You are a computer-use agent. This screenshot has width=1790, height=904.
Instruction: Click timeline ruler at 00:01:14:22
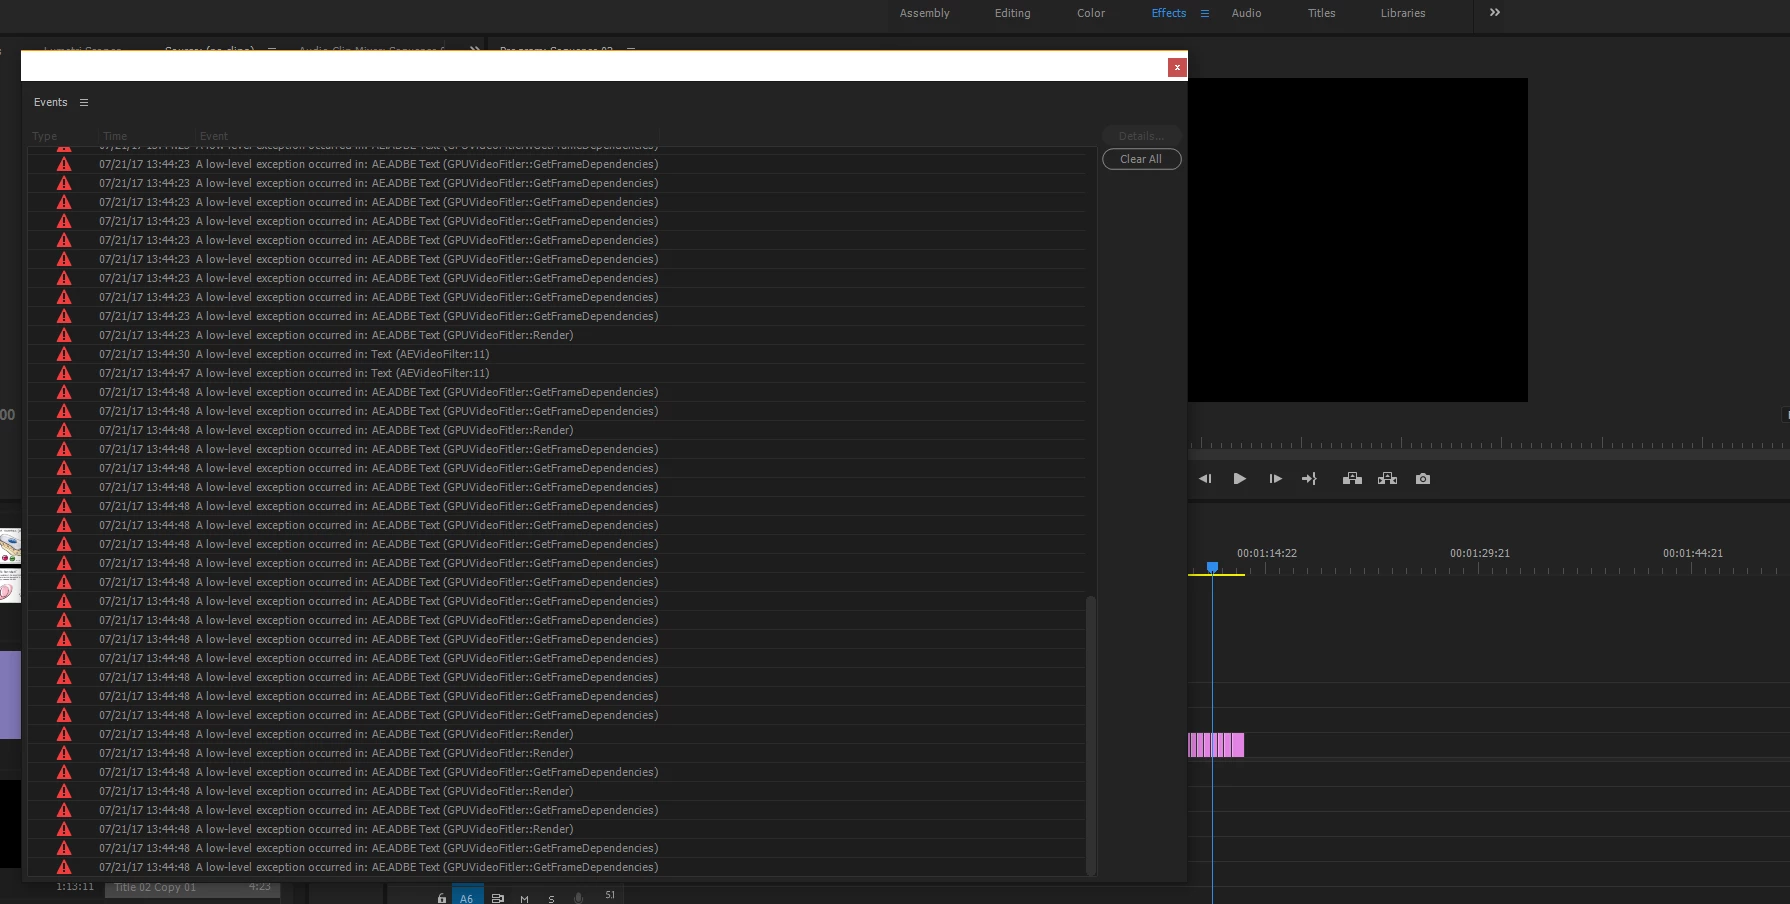tap(1266, 553)
